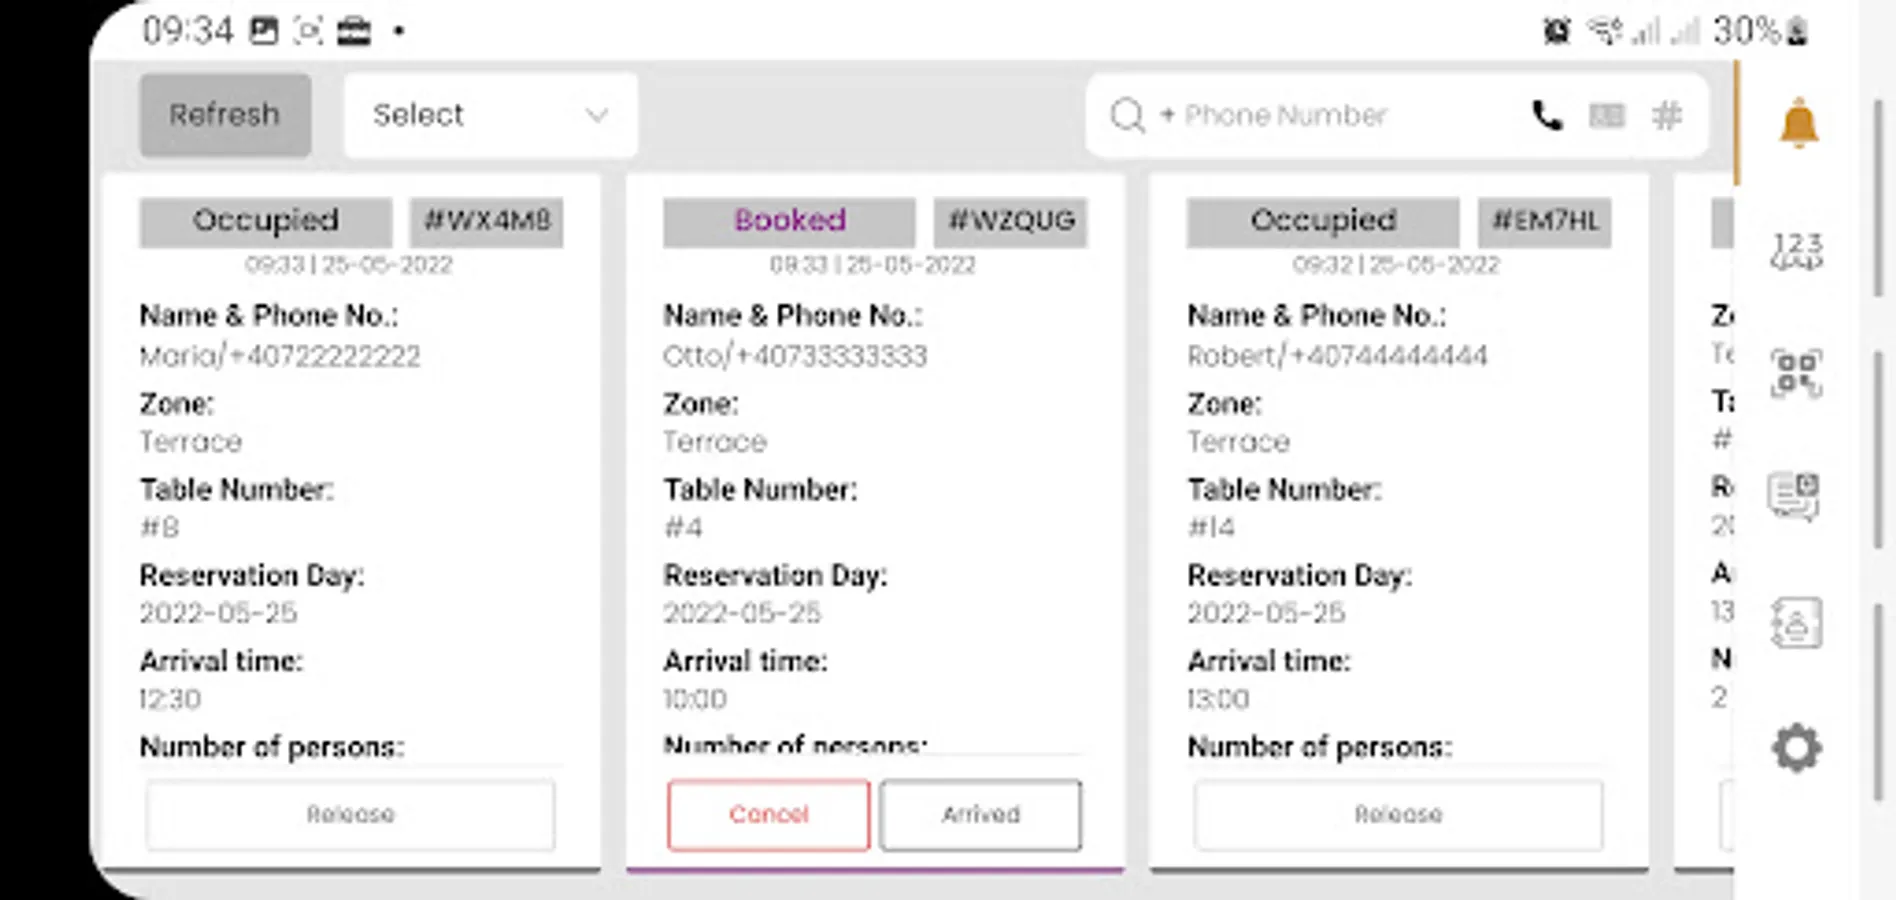This screenshot has width=1896, height=900.
Task: Open the contacts address book icon
Action: 1796,623
